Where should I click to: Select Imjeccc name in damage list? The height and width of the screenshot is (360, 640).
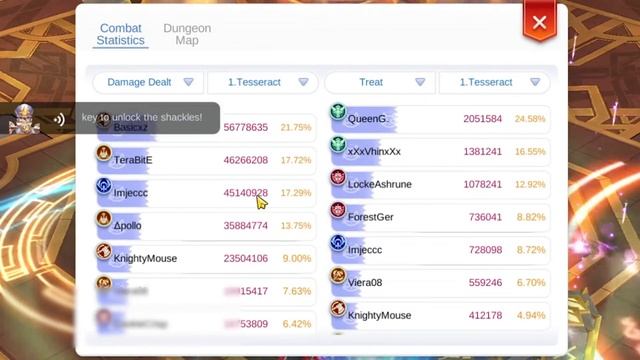click(131, 193)
